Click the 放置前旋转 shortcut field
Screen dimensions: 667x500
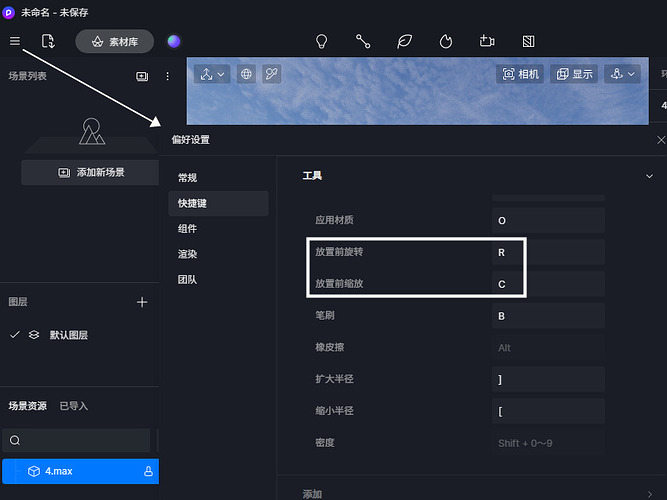[x=549, y=252]
